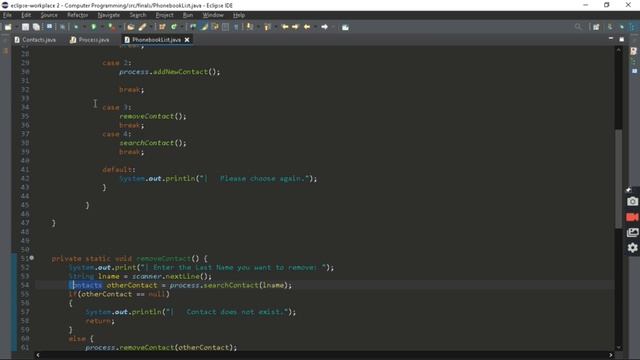640x360 pixels.
Task: Click the green New Java Class icon
Action: (x=174, y=27)
